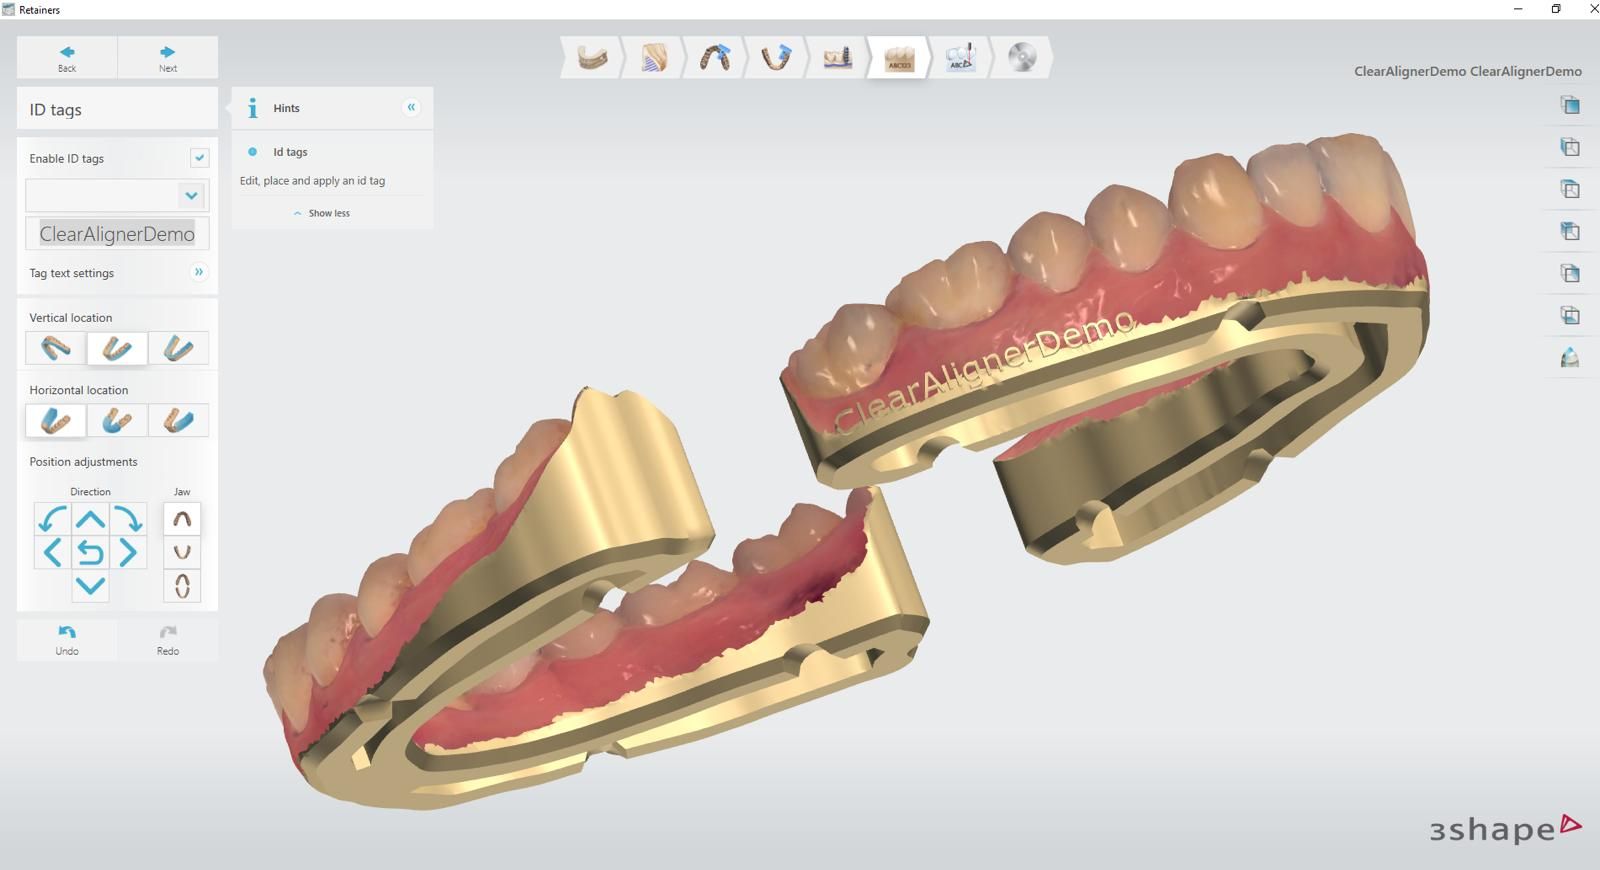Open the first workflow step with the jaw model icon
Viewport: 1600px width, 870px height.
pyautogui.click(x=592, y=58)
